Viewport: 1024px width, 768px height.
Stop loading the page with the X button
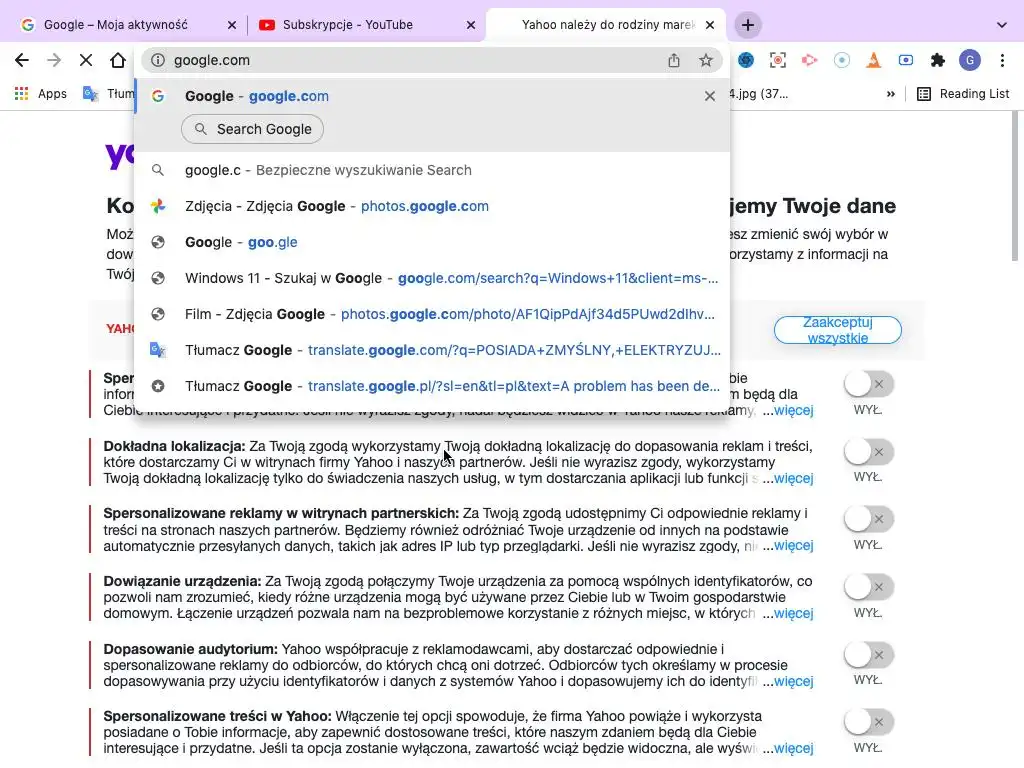click(86, 60)
